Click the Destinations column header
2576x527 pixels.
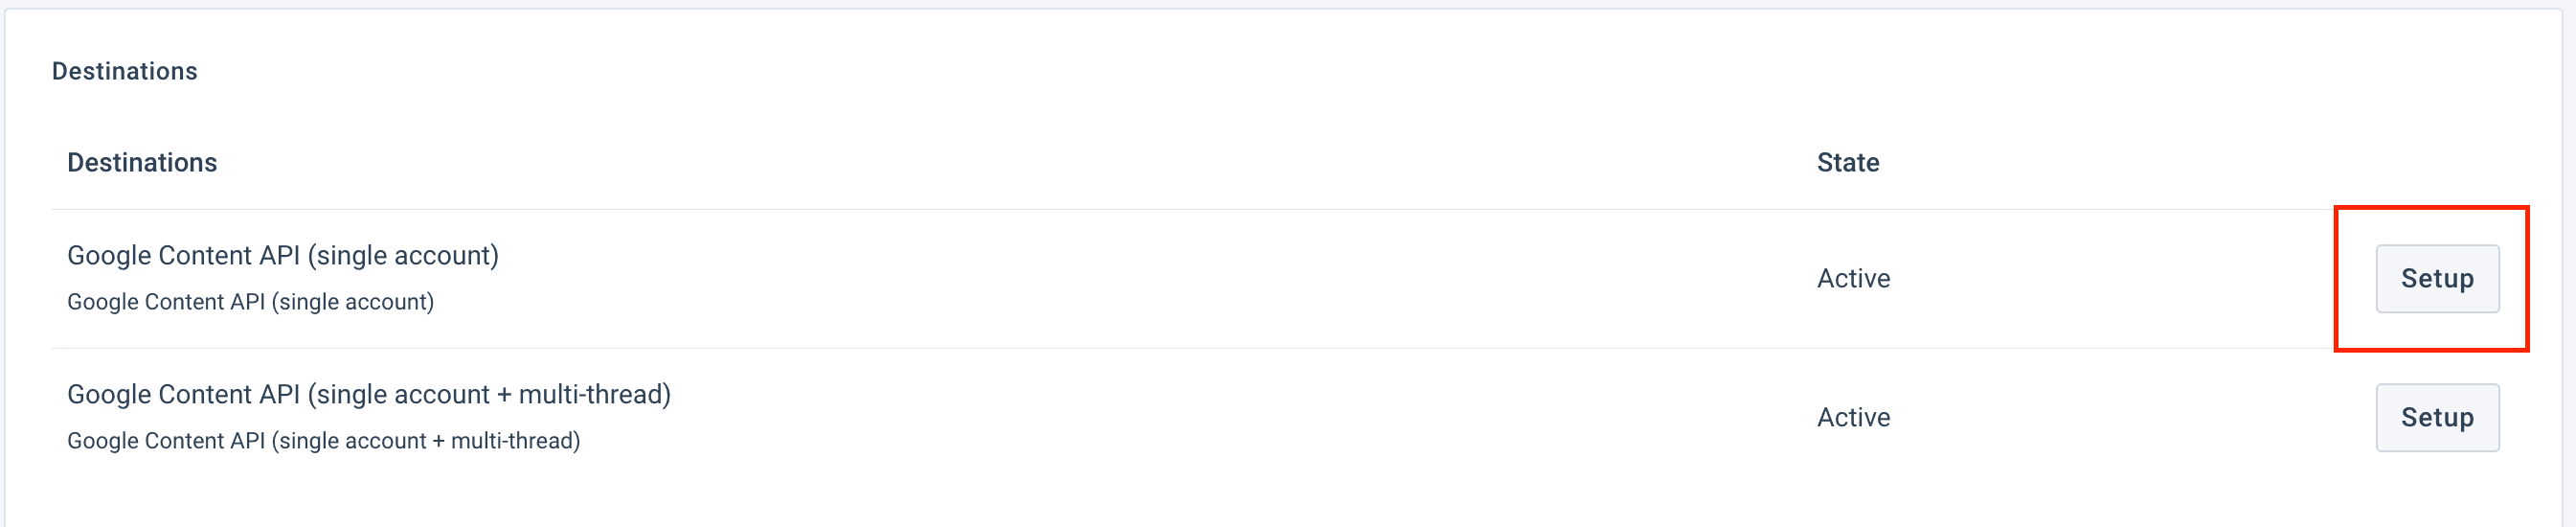pos(142,162)
